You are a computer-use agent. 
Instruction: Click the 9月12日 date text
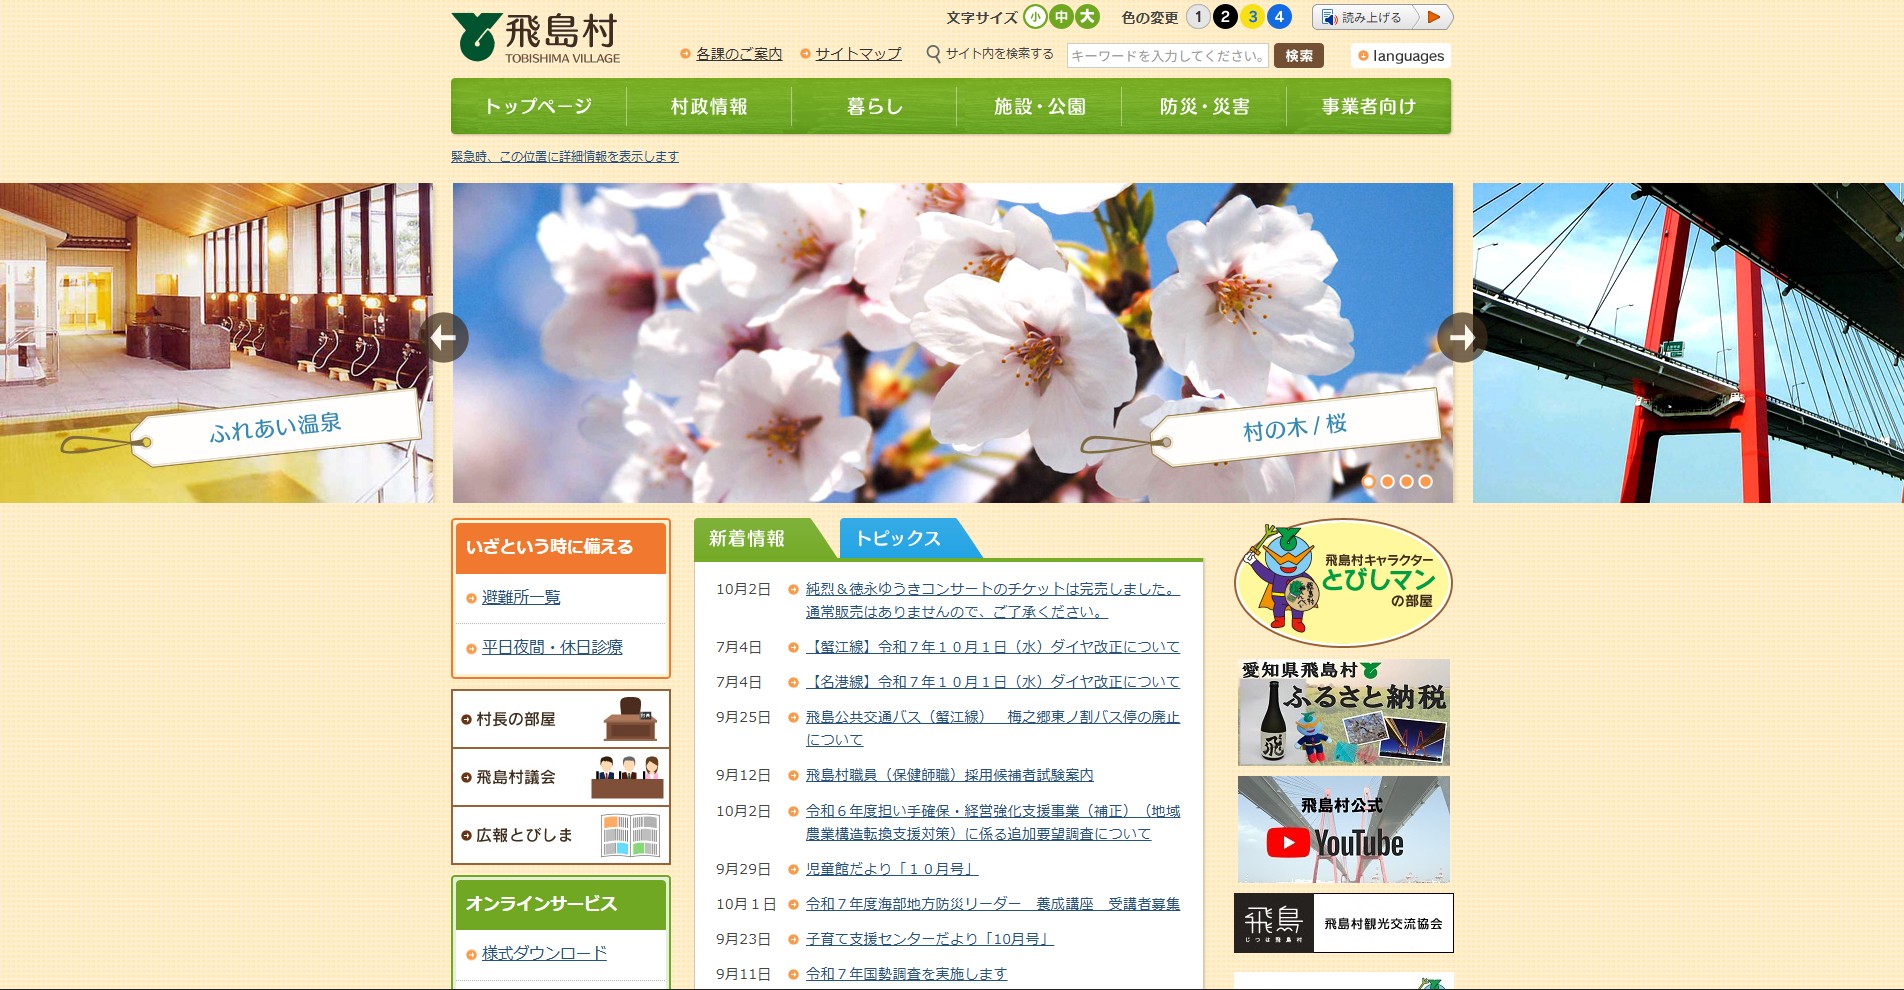pos(743,776)
